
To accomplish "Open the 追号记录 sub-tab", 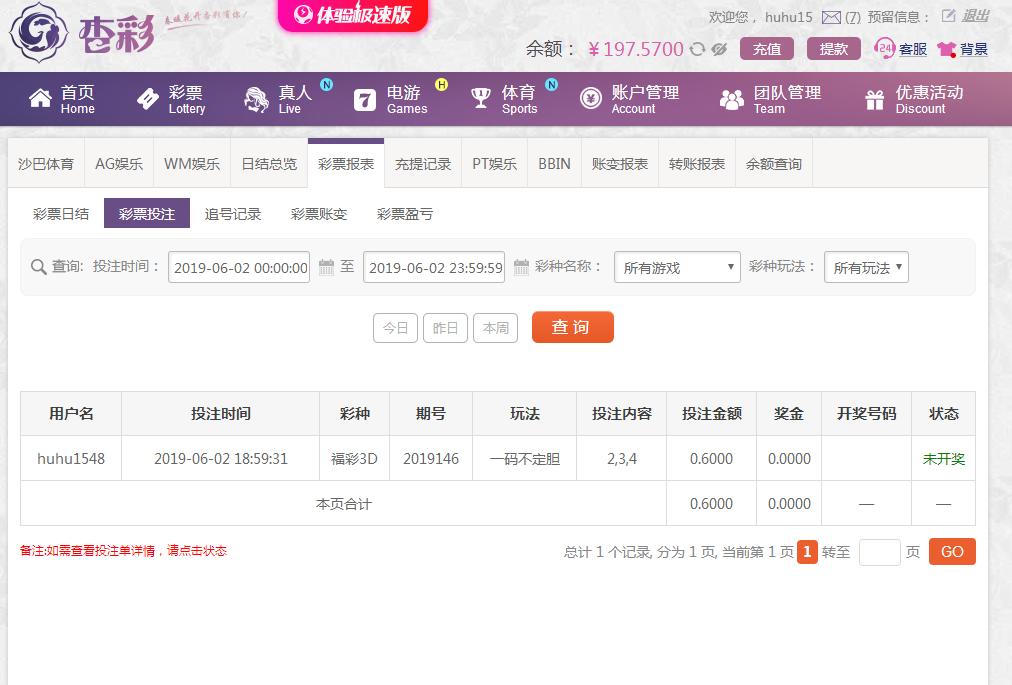I will tap(232, 214).
